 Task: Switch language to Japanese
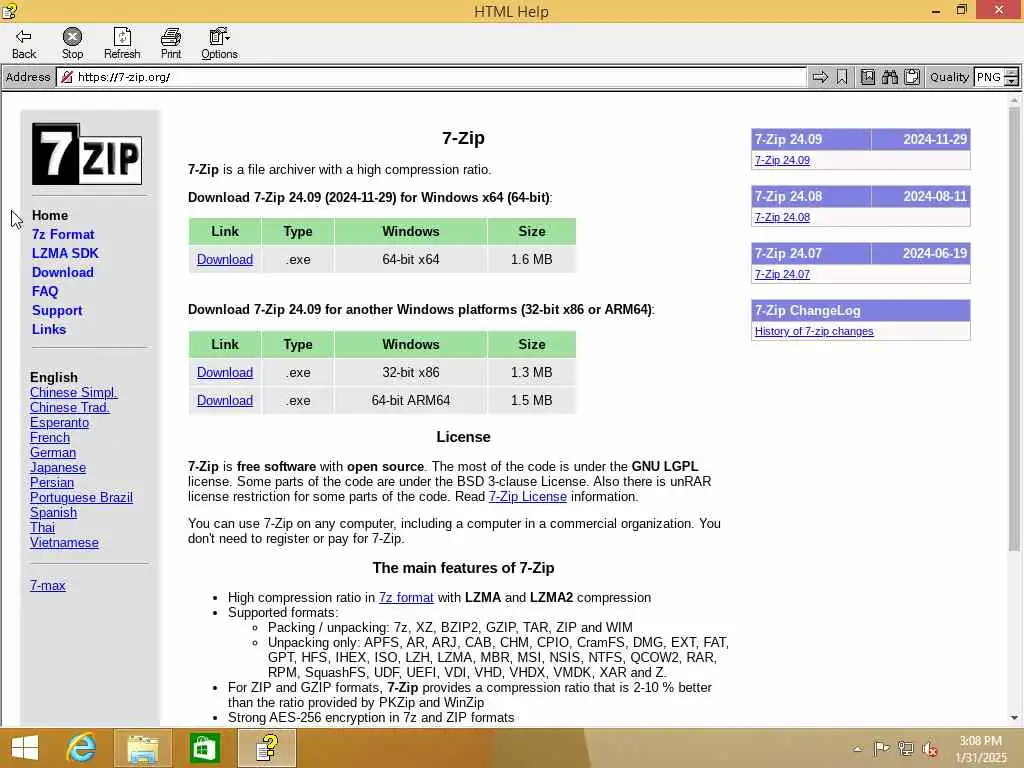[x=57, y=468]
